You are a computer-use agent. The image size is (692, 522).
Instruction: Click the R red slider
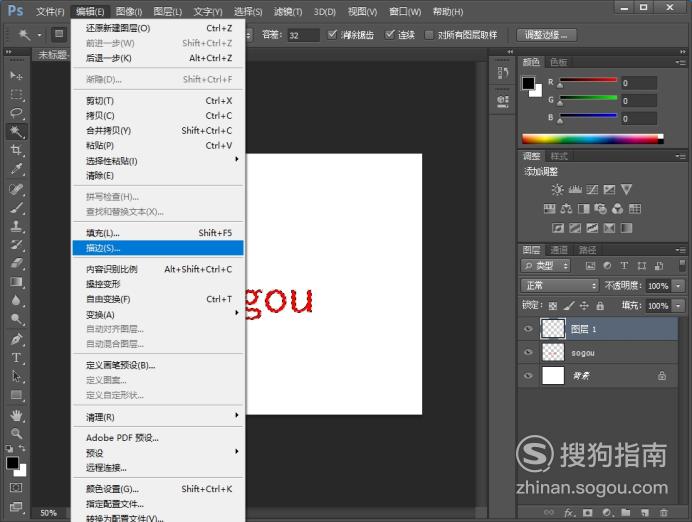click(588, 80)
